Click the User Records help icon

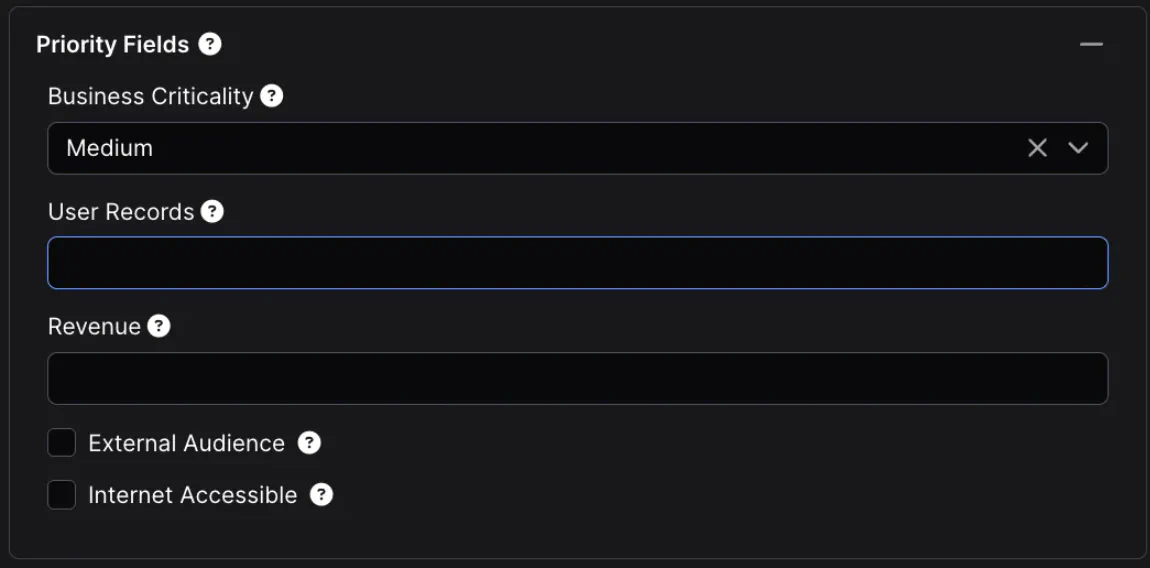point(212,211)
